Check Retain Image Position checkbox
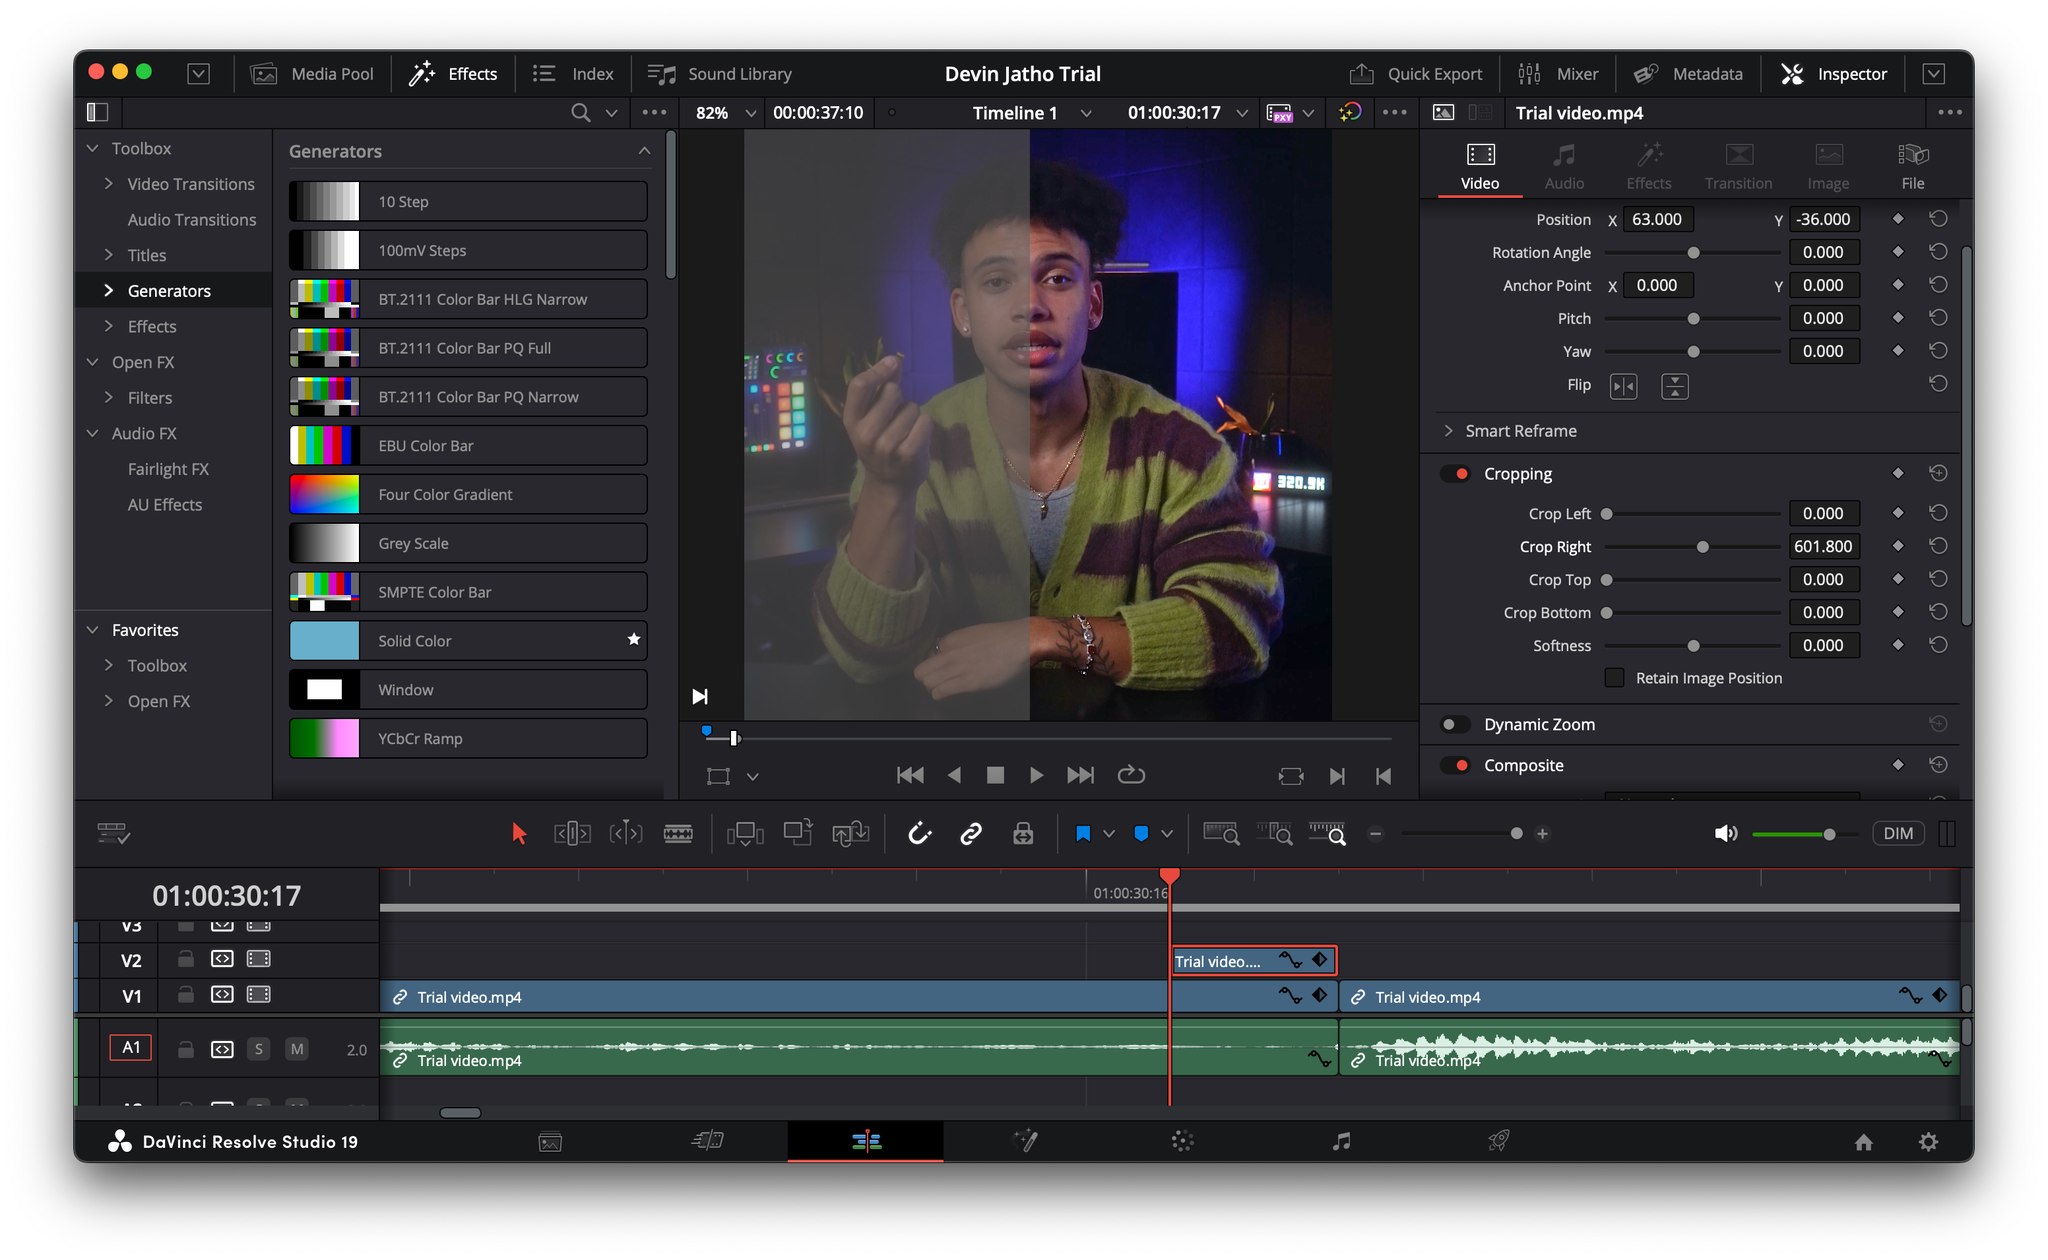 (1614, 678)
